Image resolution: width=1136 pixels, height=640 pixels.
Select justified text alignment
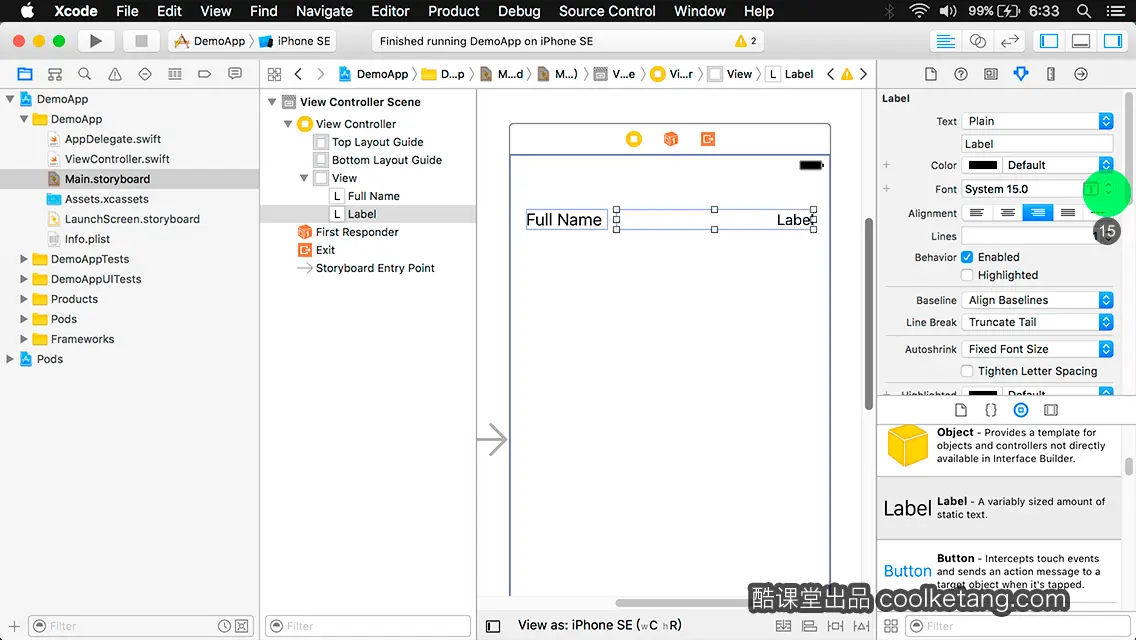point(1068,212)
